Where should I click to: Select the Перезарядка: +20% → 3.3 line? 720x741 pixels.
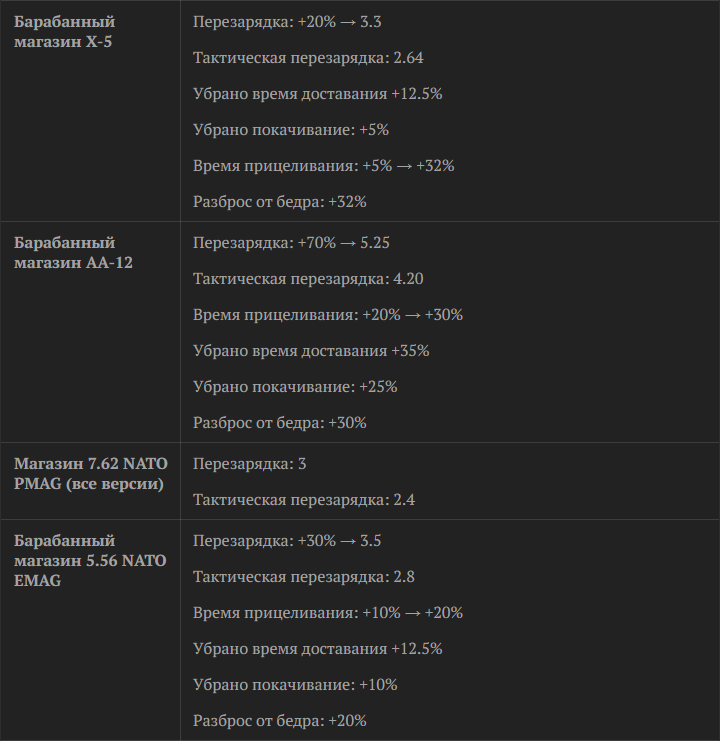click(287, 22)
